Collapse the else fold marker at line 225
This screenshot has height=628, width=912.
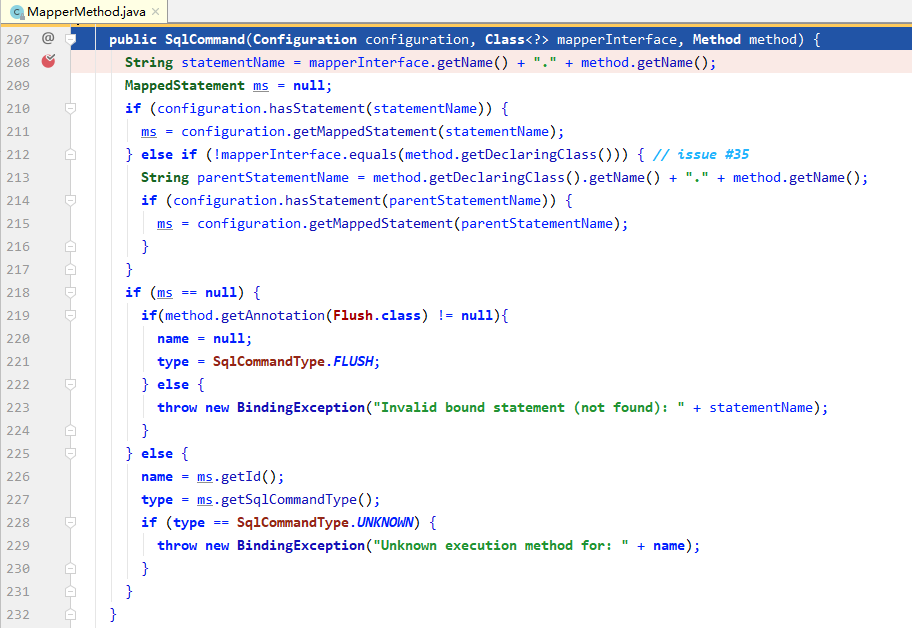click(x=70, y=453)
